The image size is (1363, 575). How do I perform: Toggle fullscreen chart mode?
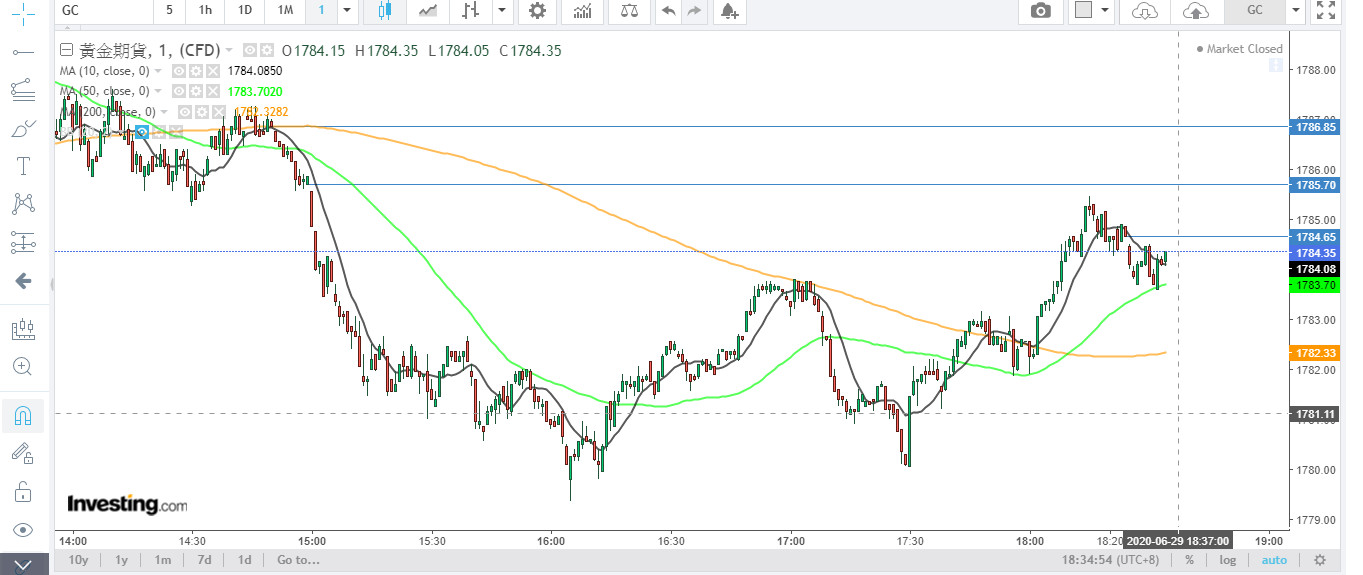pyautogui.click(x=1325, y=11)
